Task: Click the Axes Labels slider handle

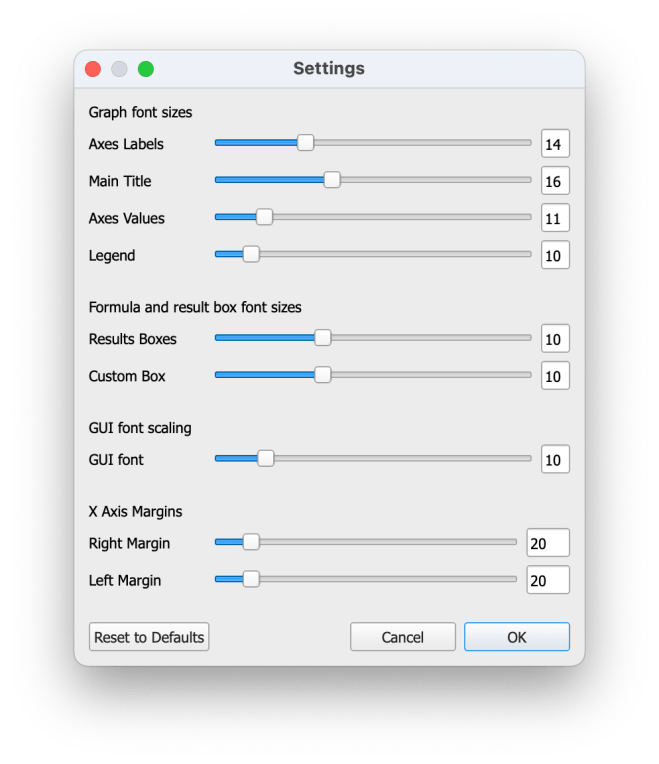Action: [306, 143]
